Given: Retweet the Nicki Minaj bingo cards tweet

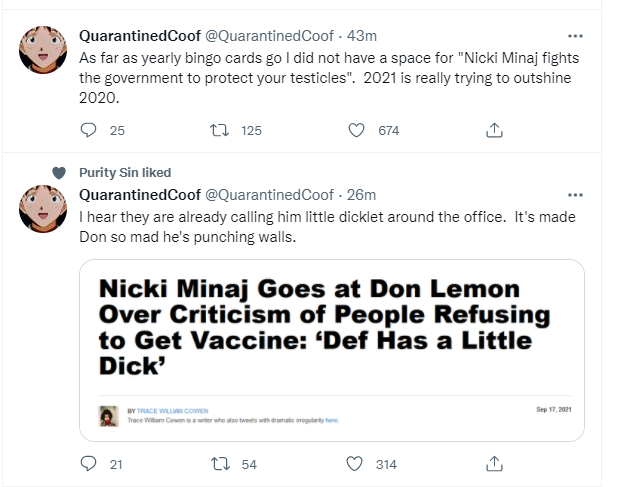Looking at the screenshot, I should tap(219, 130).
